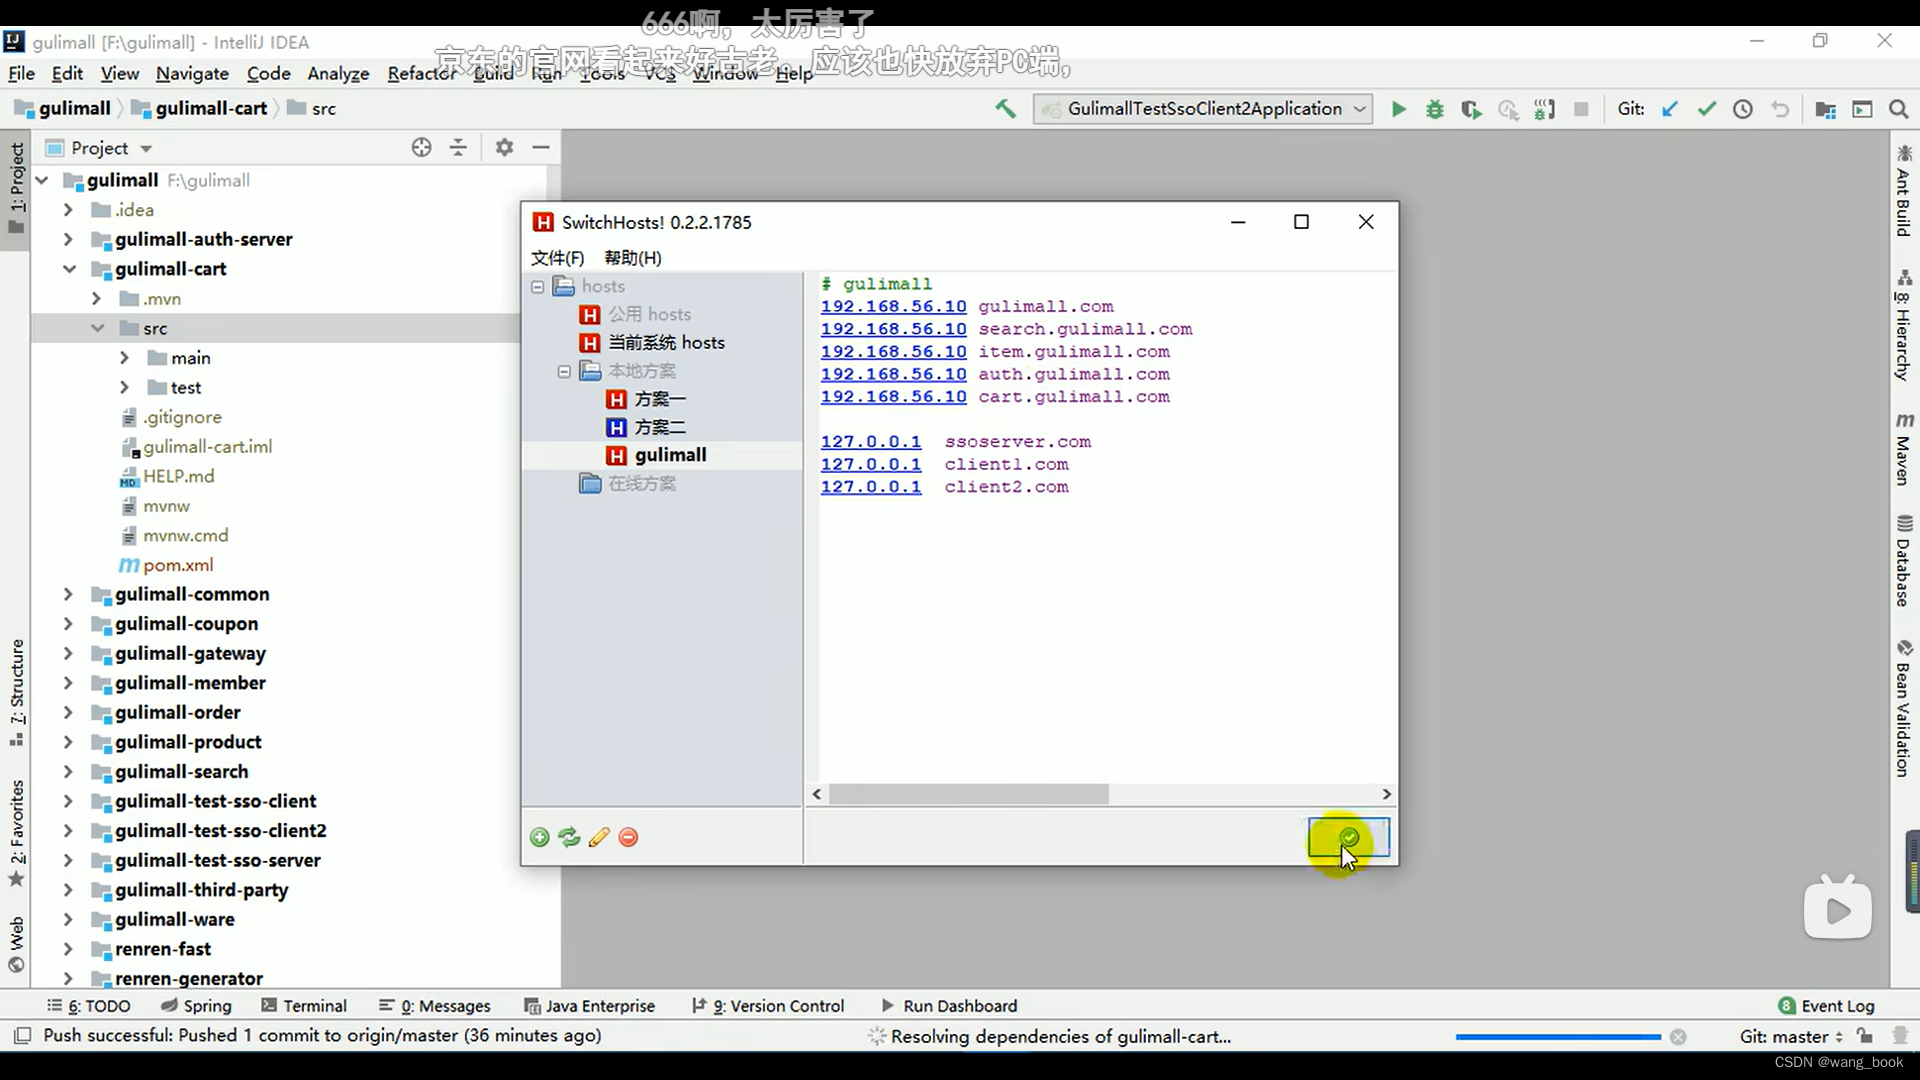
Task: Open pom.xml in gulimall-cart
Action: (x=166, y=565)
